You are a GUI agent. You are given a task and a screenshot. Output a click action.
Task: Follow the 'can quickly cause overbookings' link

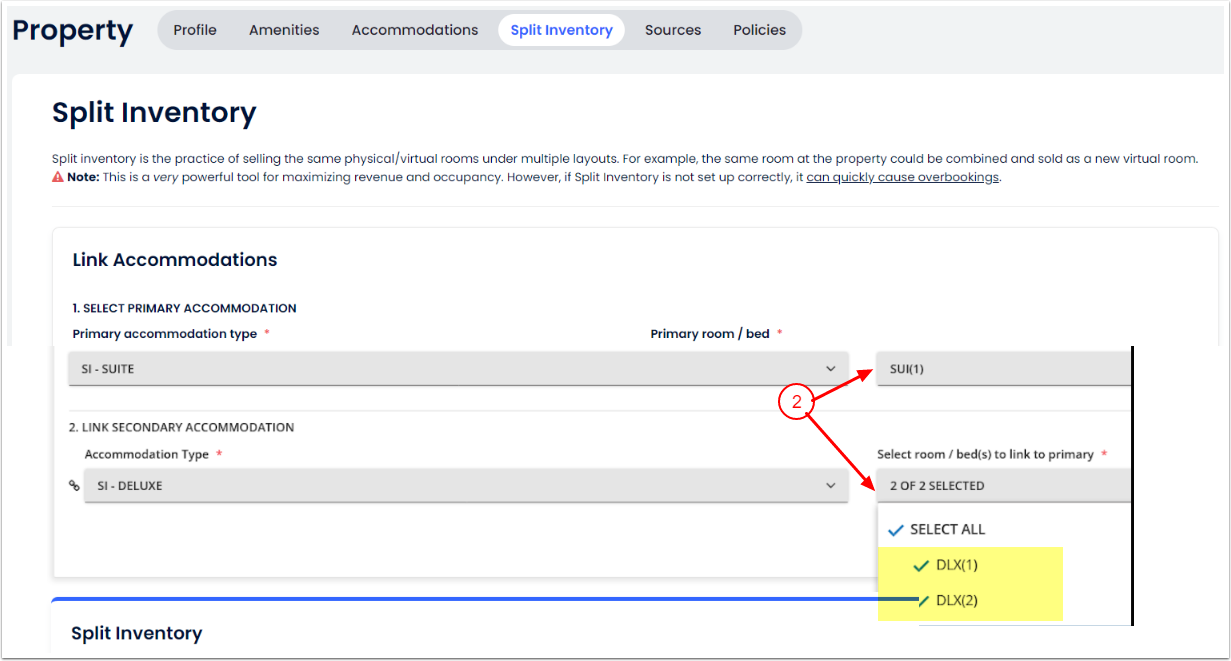coord(902,177)
